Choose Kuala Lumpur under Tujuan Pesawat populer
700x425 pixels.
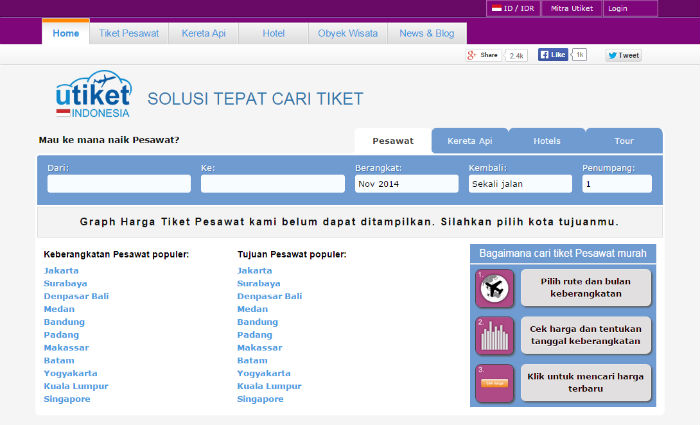269,386
